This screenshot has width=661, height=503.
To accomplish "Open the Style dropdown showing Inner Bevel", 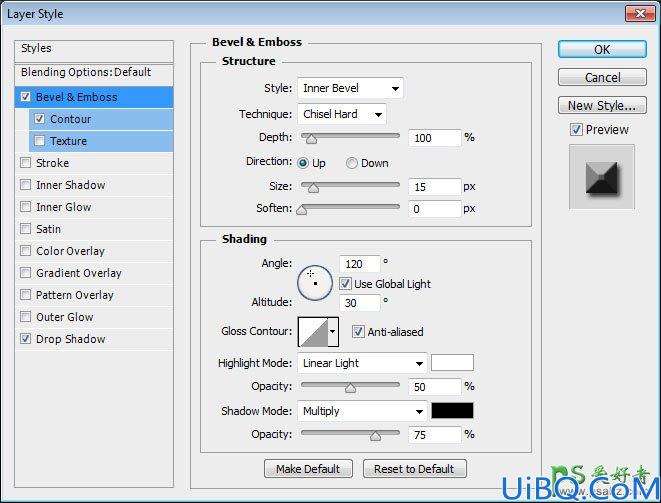I will click(x=350, y=88).
